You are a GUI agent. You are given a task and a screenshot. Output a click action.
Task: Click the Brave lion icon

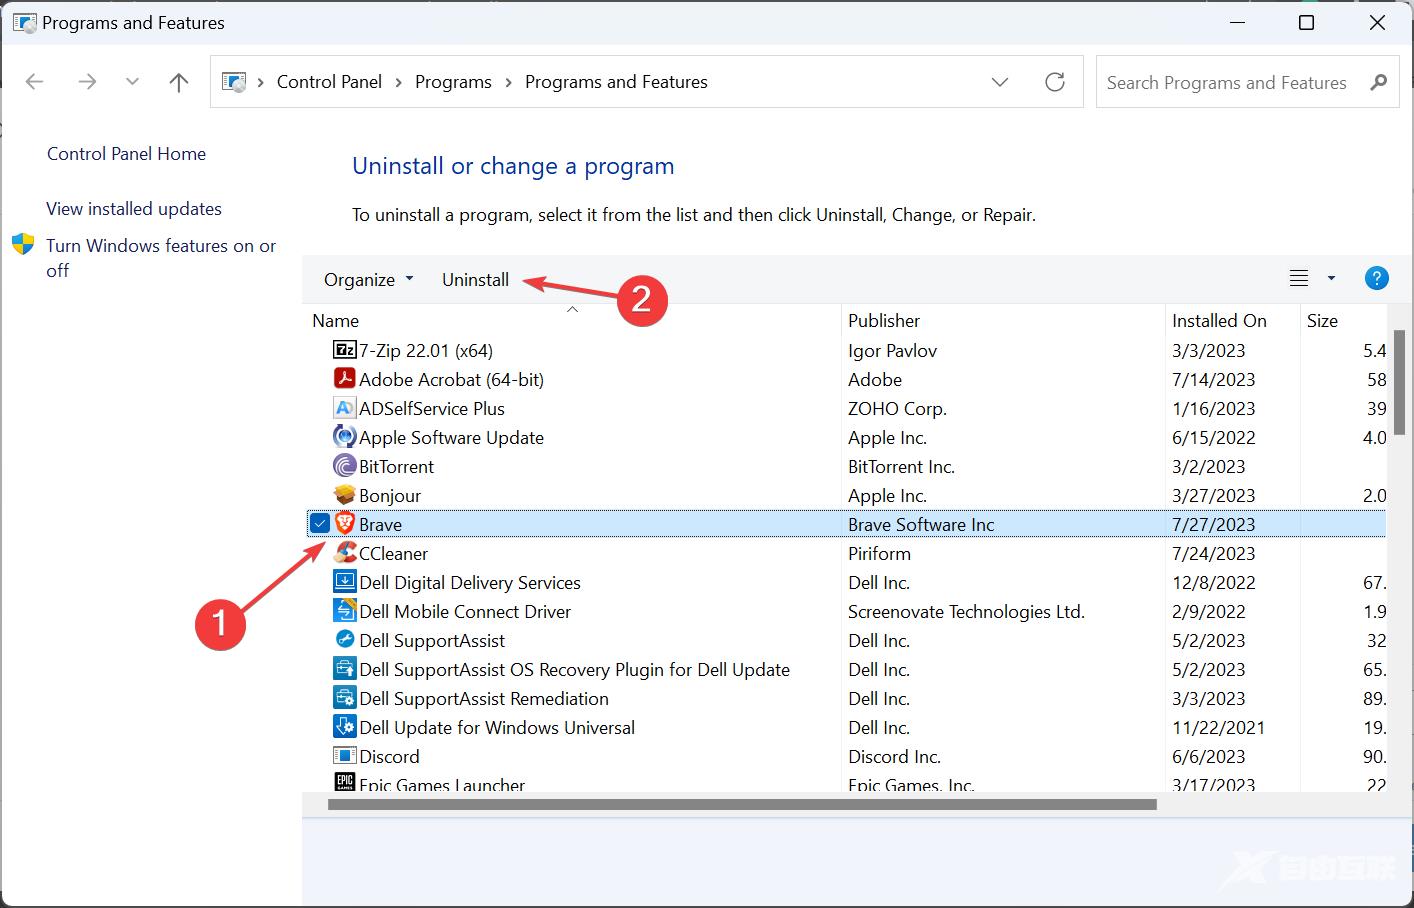[x=344, y=523]
